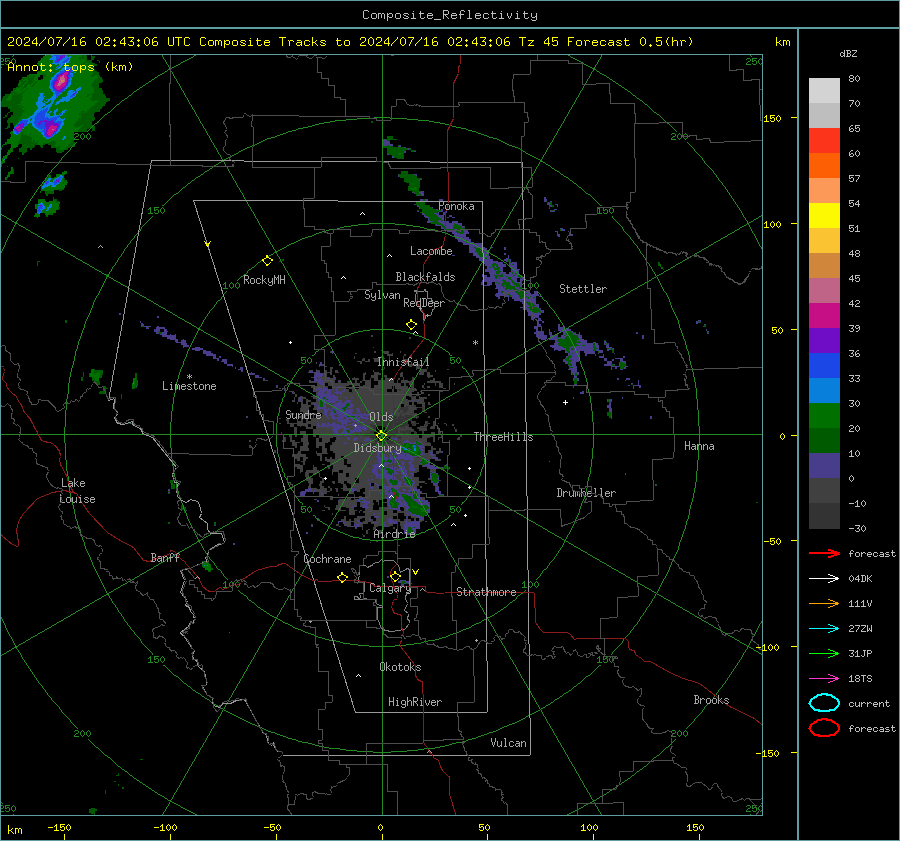The width and height of the screenshot is (900, 841).
Task: Click the Calgary city label
Action: click(x=390, y=588)
